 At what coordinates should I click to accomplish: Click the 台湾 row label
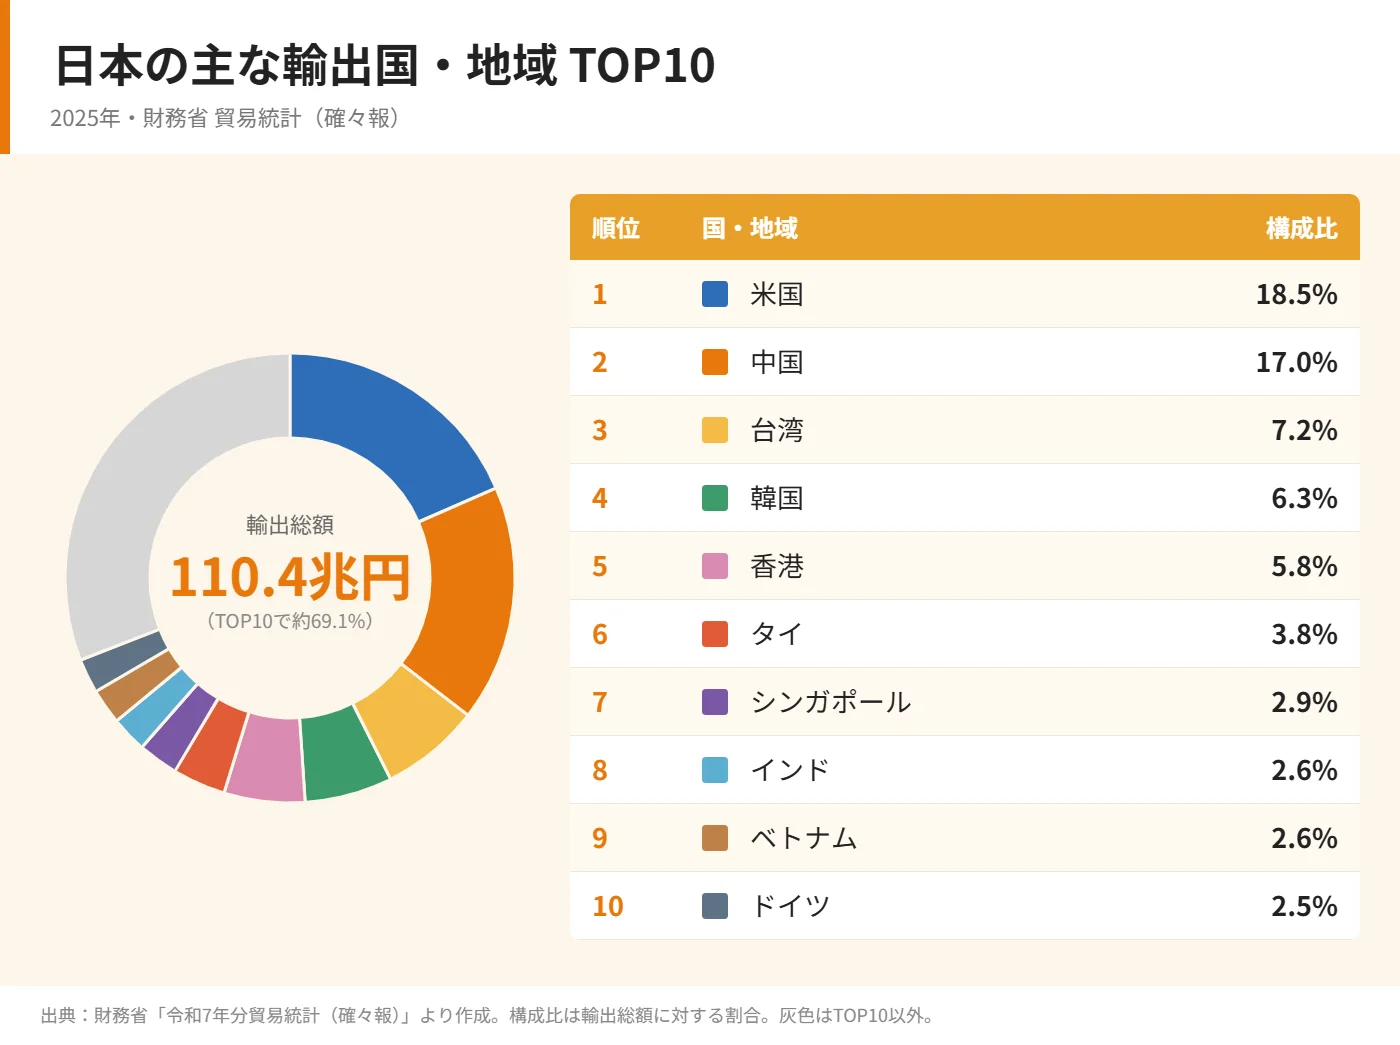point(777,430)
